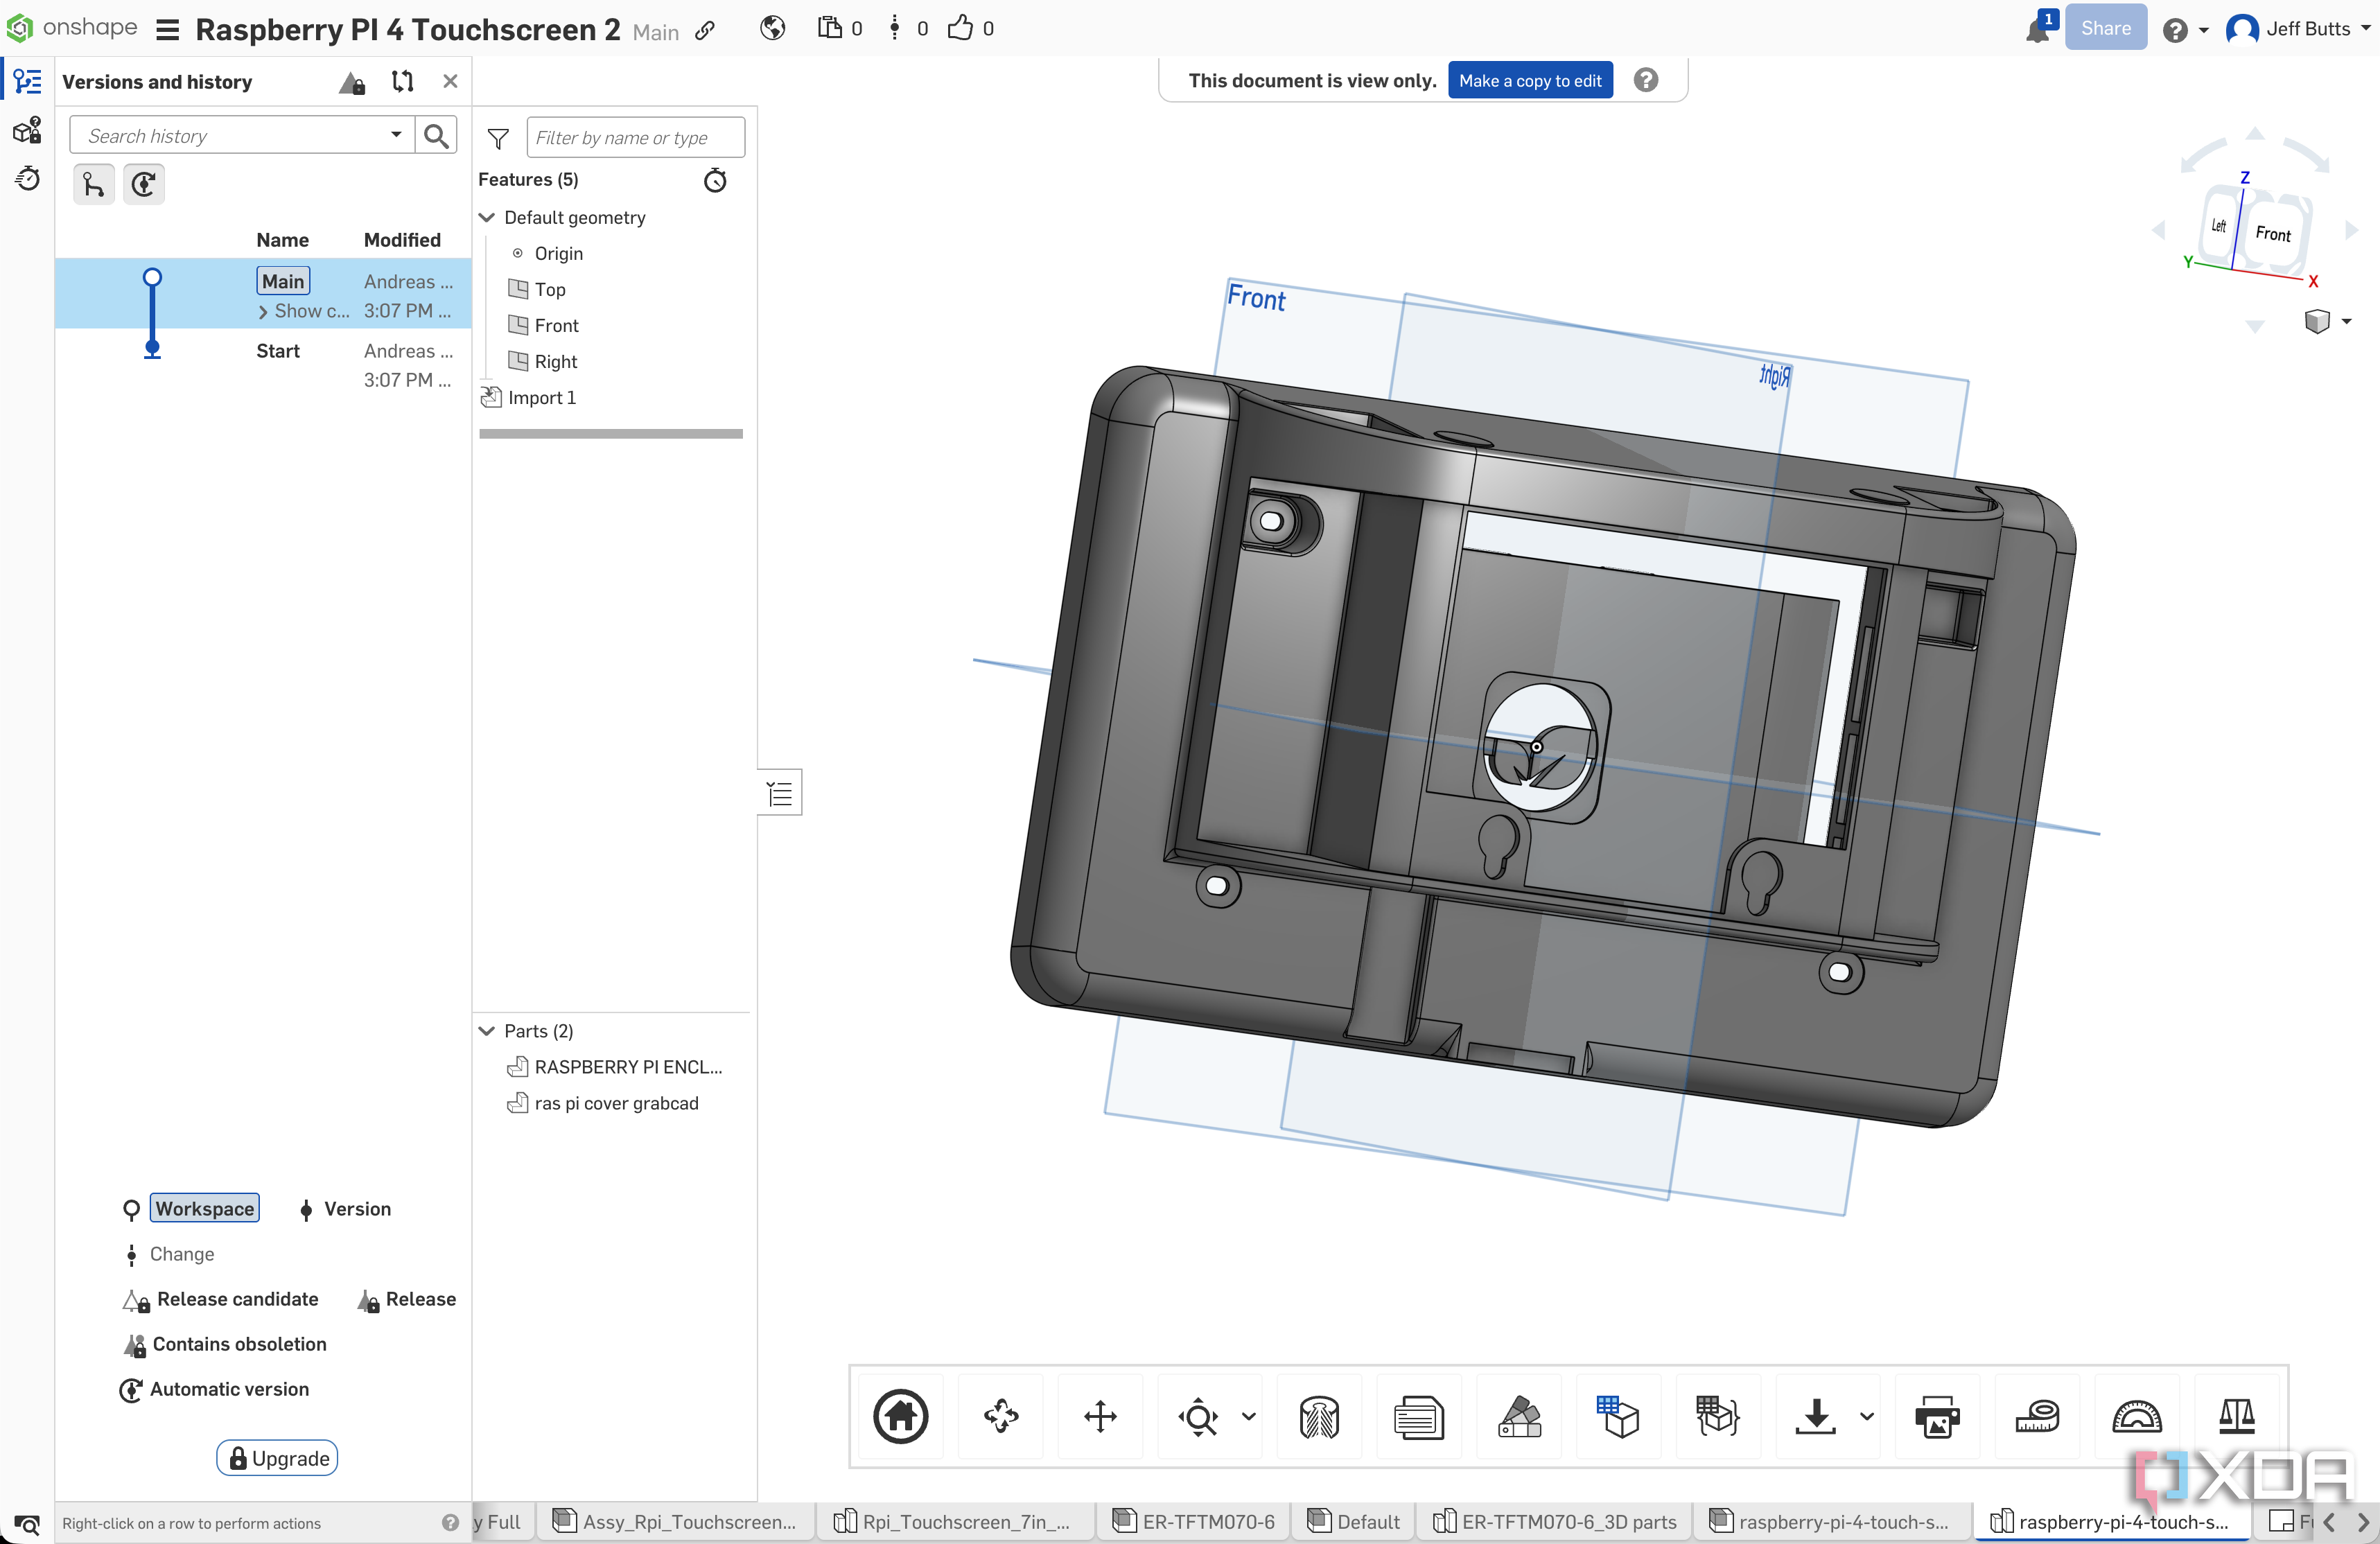The height and width of the screenshot is (1544, 2380).
Task: Collapse the Parts (2) section
Action: click(487, 1031)
